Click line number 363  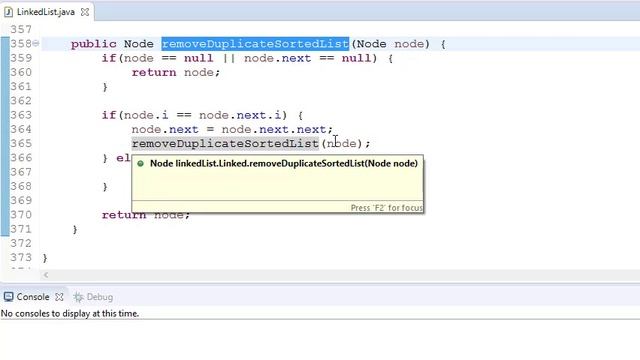click(x=21, y=115)
